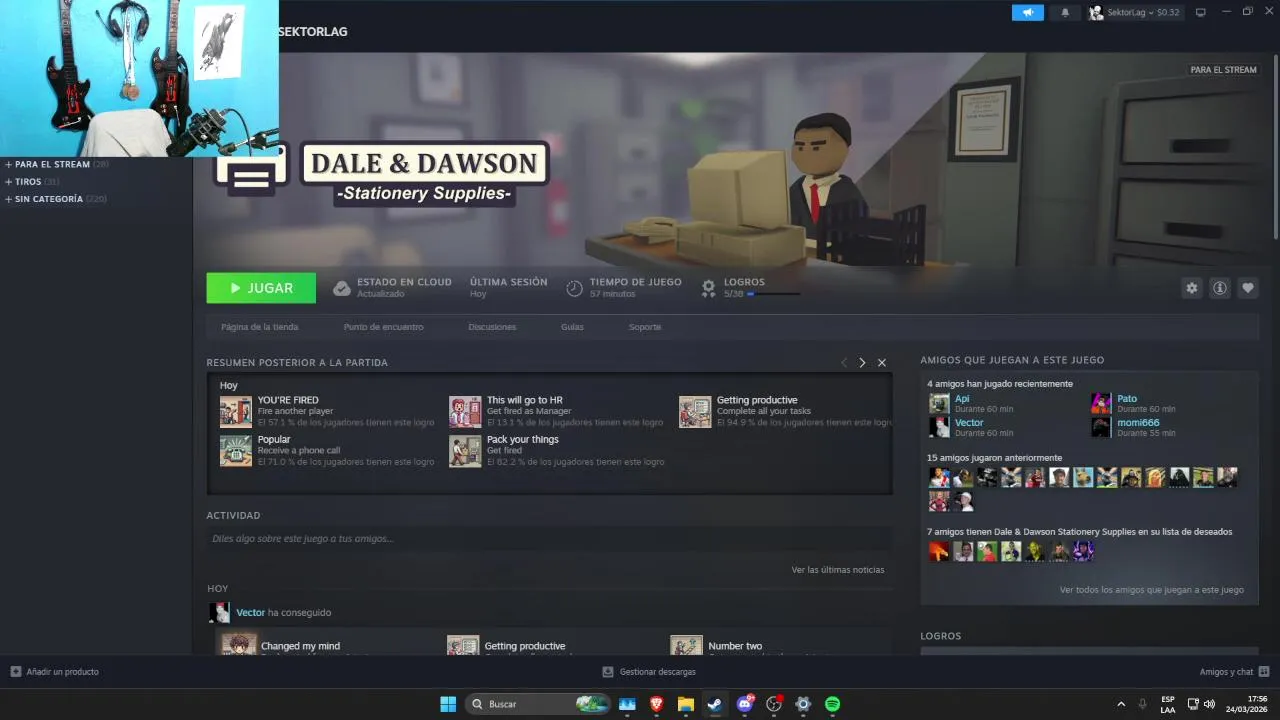The image size is (1280, 720).
Task: Show hidden system tray icons
Action: [x=1120, y=704]
